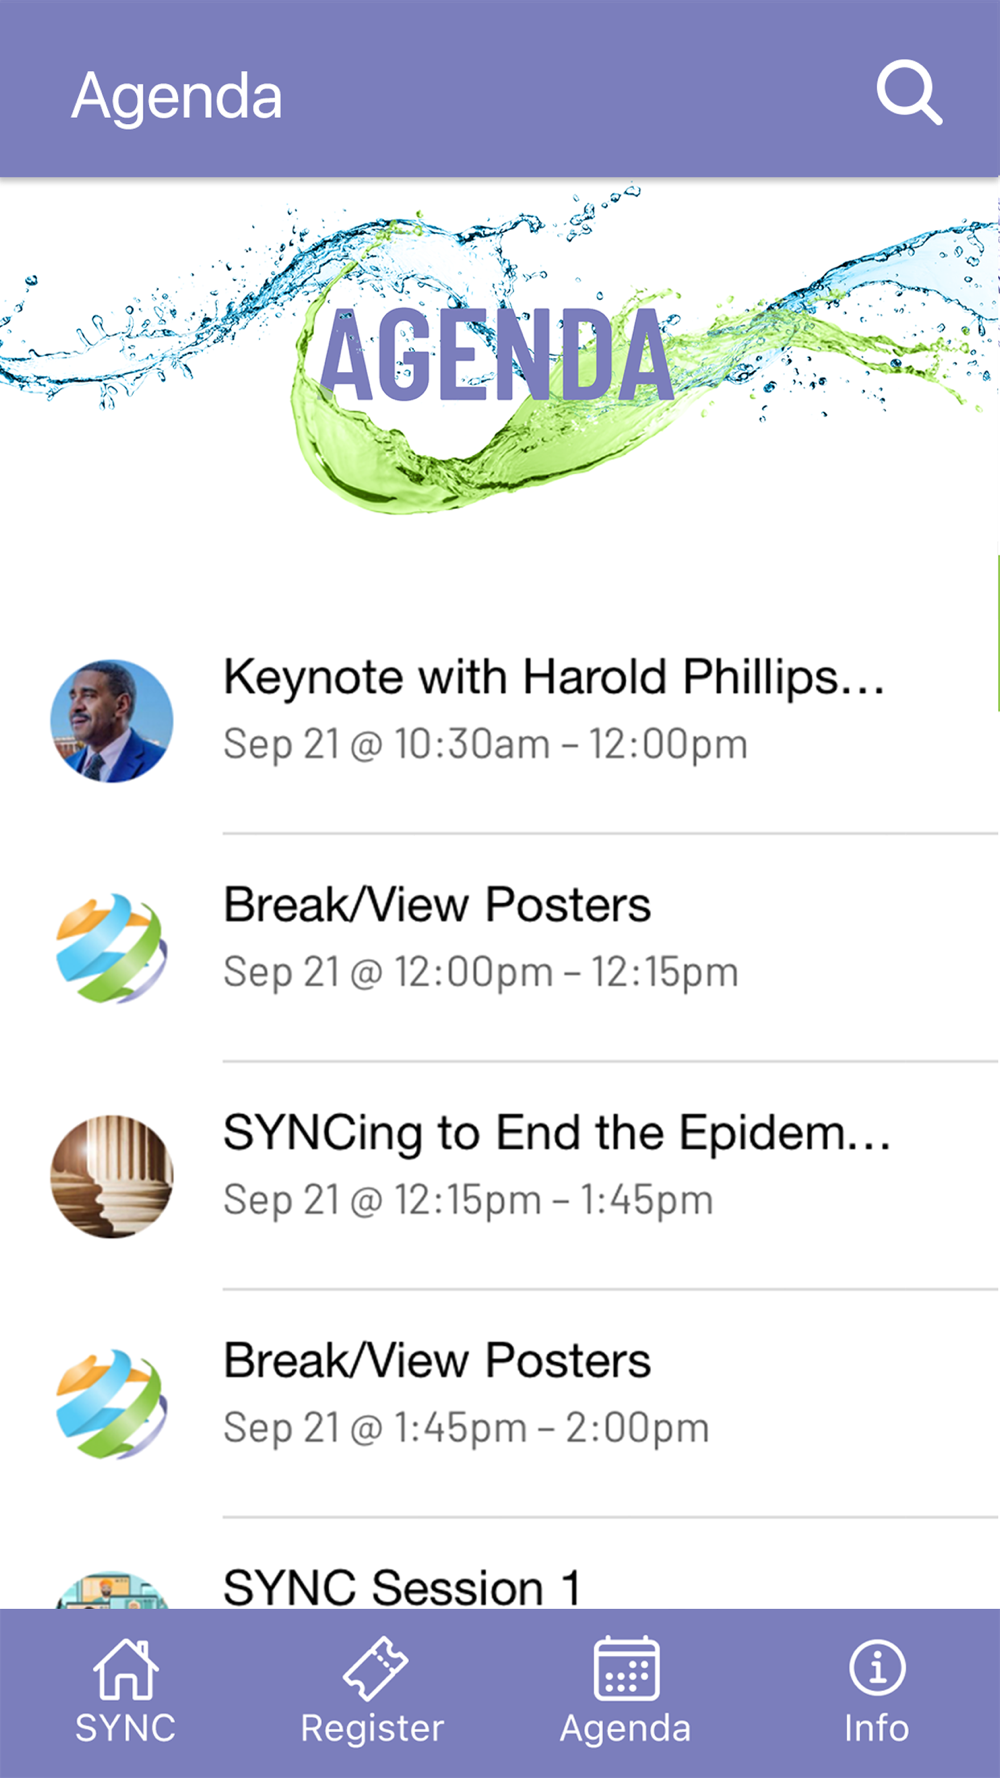The width and height of the screenshot is (1000, 1778).
Task: Tap the search magnifier icon
Action: click(x=909, y=93)
